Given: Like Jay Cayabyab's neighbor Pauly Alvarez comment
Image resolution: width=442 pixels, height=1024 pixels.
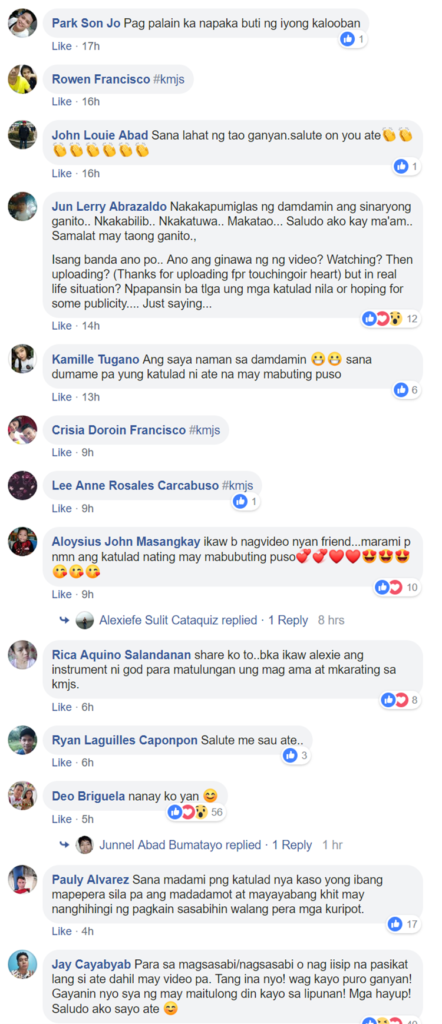Looking at the screenshot, I should [61, 931].
